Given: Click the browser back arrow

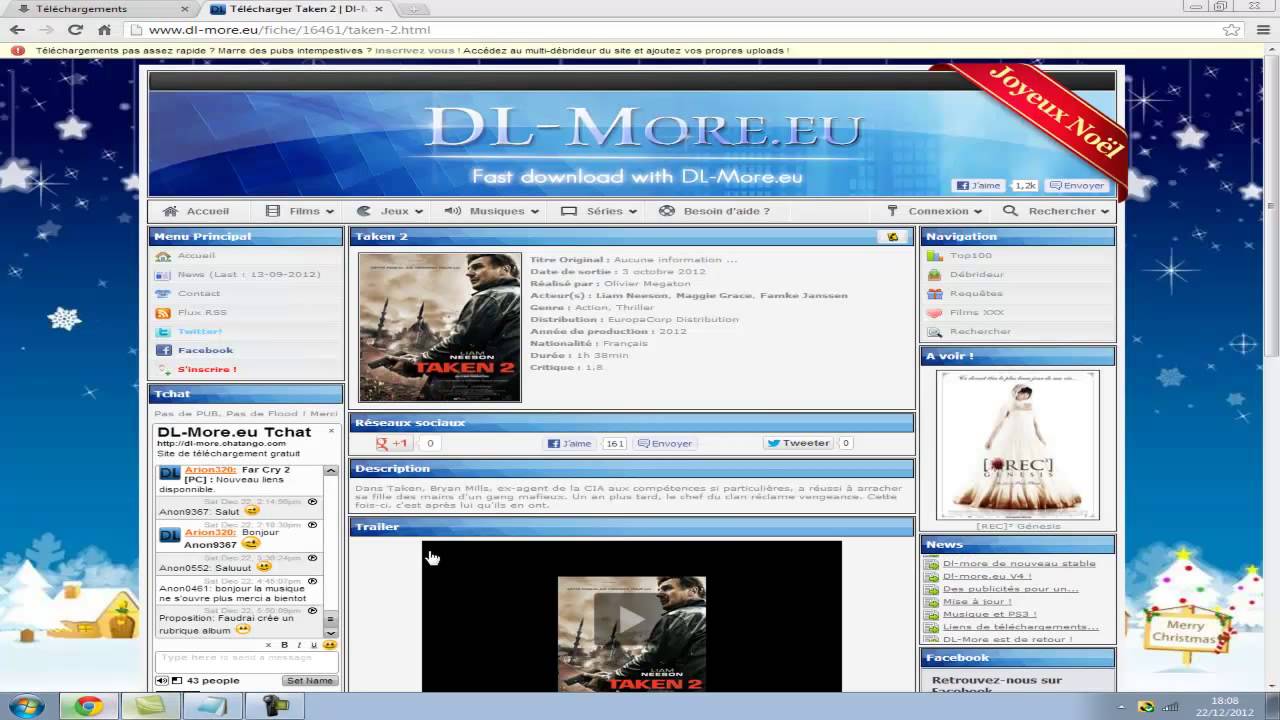Looking at the screenshot, I should point(17,30).
